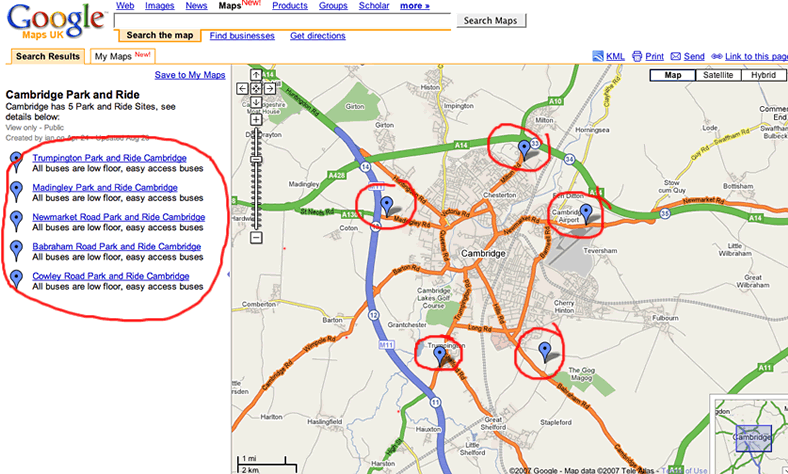Viewport: 788px width, 474px height.
Task: Click the Link to this page link
Action: (756, 56)
